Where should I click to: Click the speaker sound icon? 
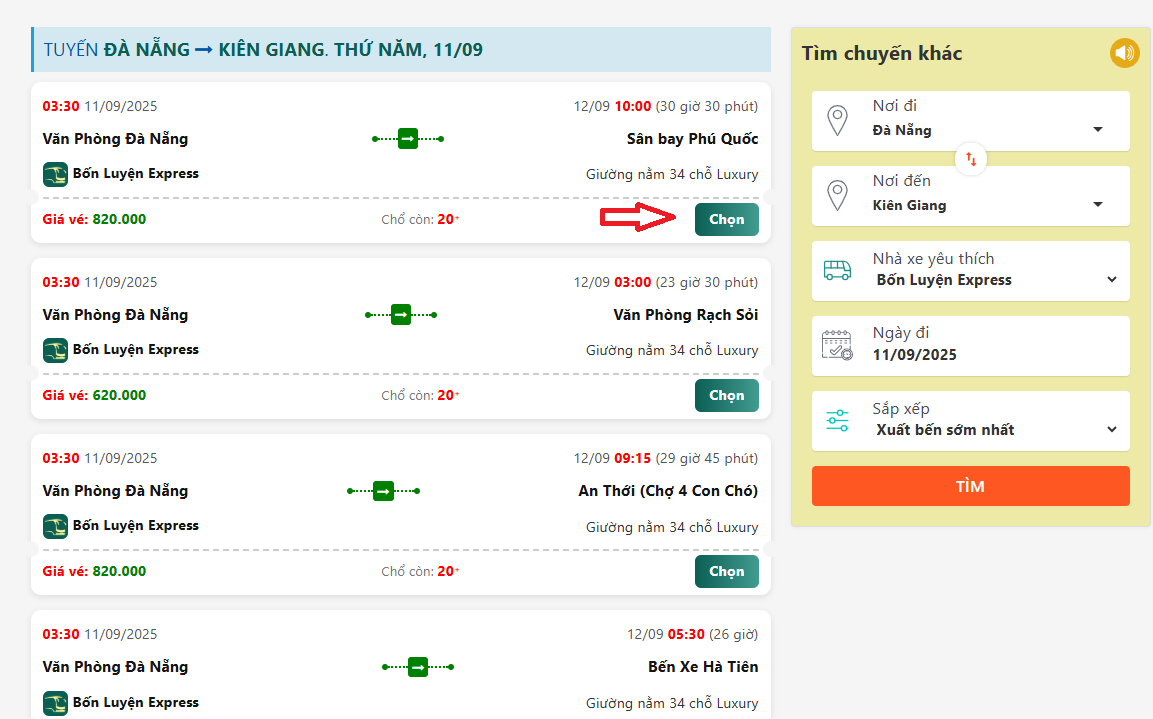pos(1124,53)
